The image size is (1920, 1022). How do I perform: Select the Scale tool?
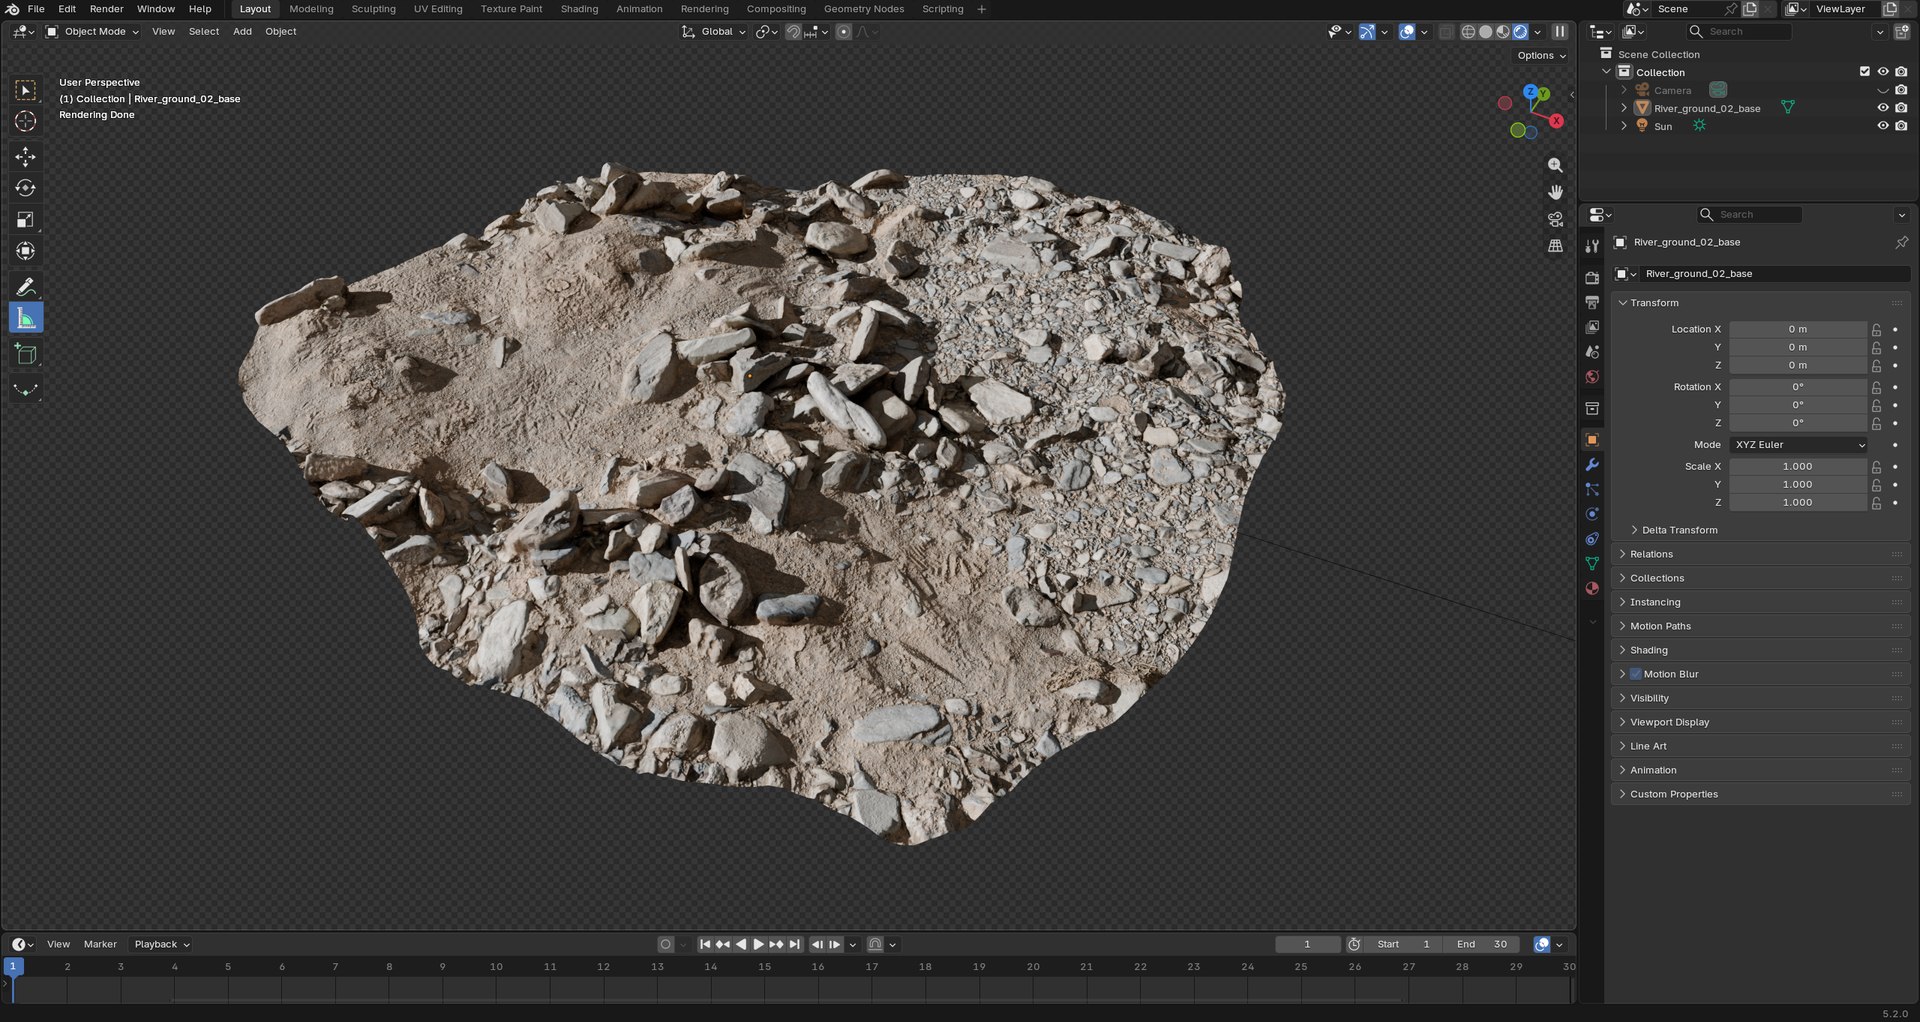tap(26, 220)
